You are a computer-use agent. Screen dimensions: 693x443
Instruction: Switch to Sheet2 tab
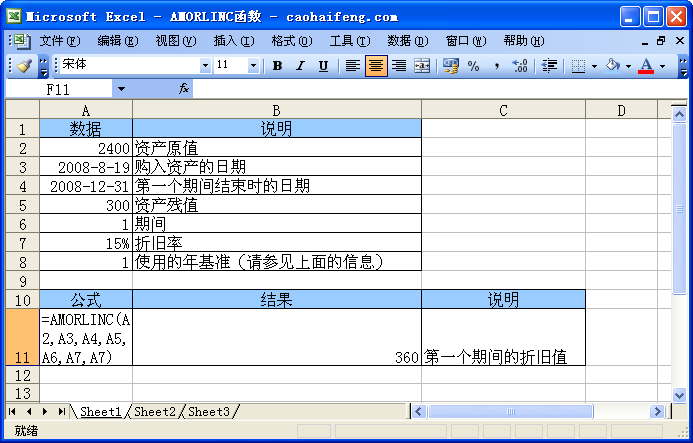(x=154, y=412)
